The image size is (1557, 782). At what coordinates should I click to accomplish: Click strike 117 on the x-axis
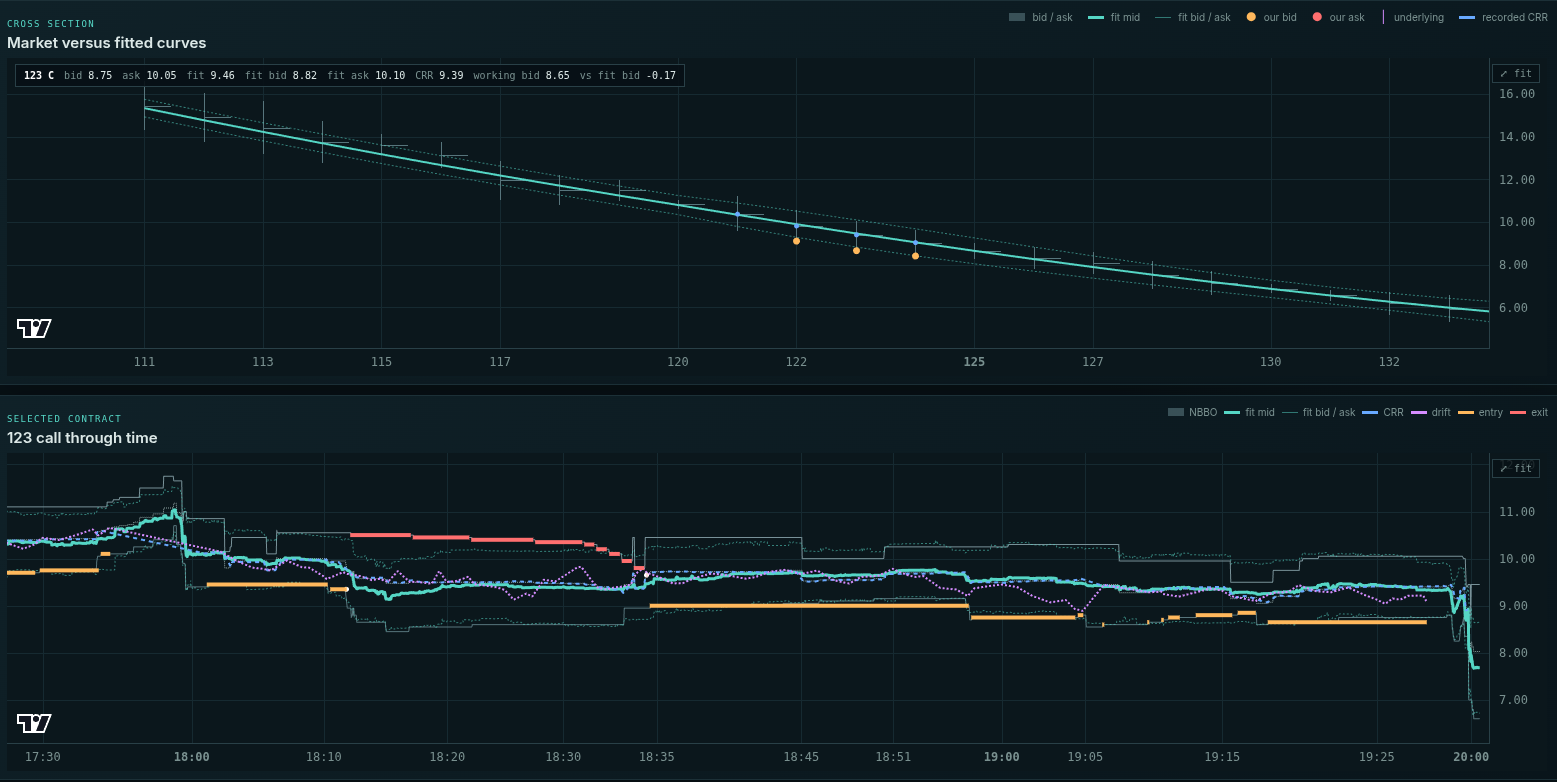click(x=500, y=362)
